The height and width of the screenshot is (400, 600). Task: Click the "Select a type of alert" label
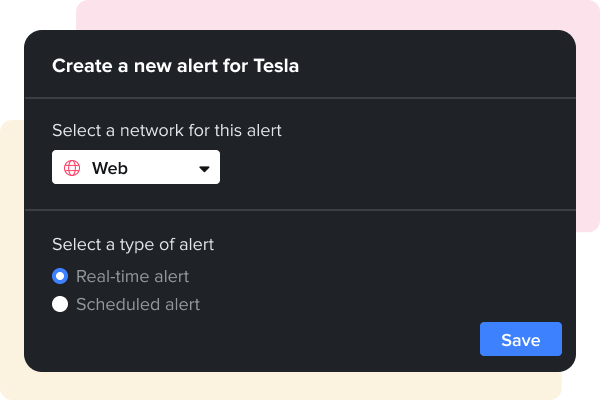[133, 244]
